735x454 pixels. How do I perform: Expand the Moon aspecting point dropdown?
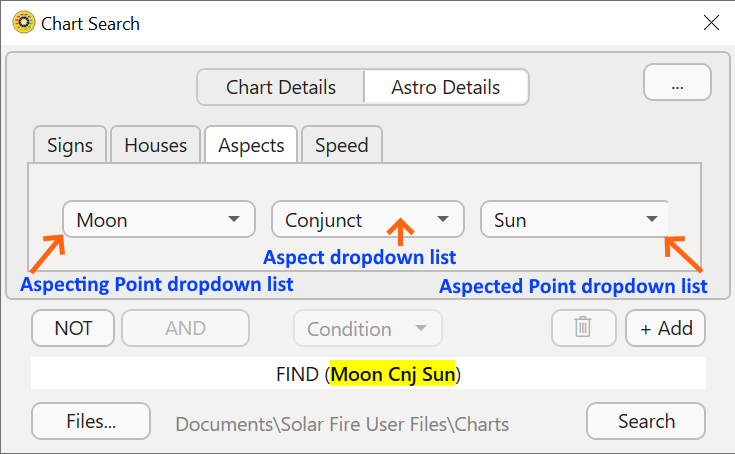(x=159, y=219)
